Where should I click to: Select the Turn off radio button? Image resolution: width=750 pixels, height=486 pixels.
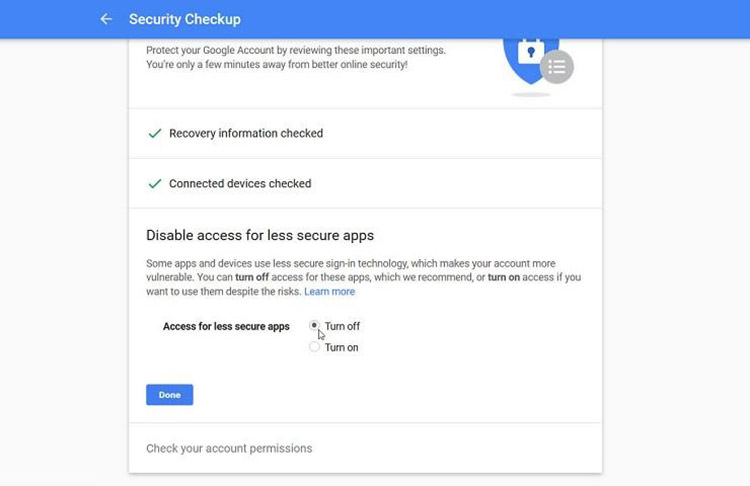coord(314,326)
